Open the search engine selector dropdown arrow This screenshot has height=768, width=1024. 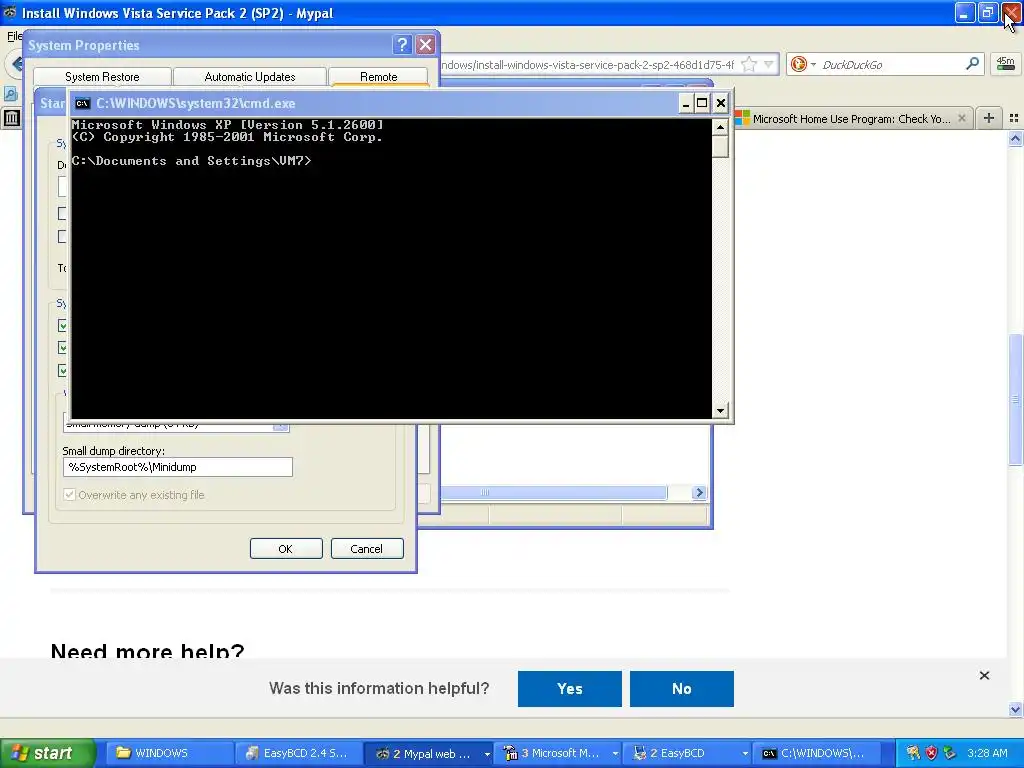click(813, 64)
